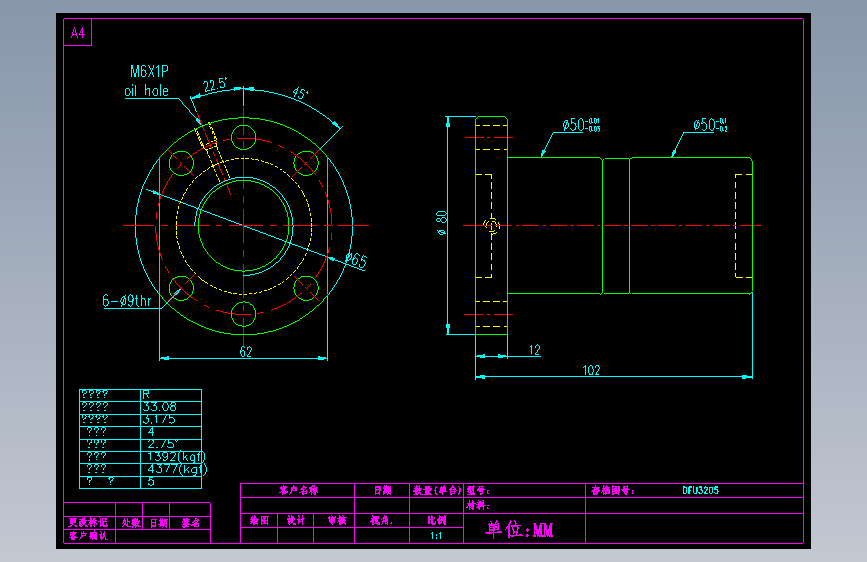Select the "数量(单台)" title block cell
The width and height of the screenshot is (867, 562).
point(437,490)
